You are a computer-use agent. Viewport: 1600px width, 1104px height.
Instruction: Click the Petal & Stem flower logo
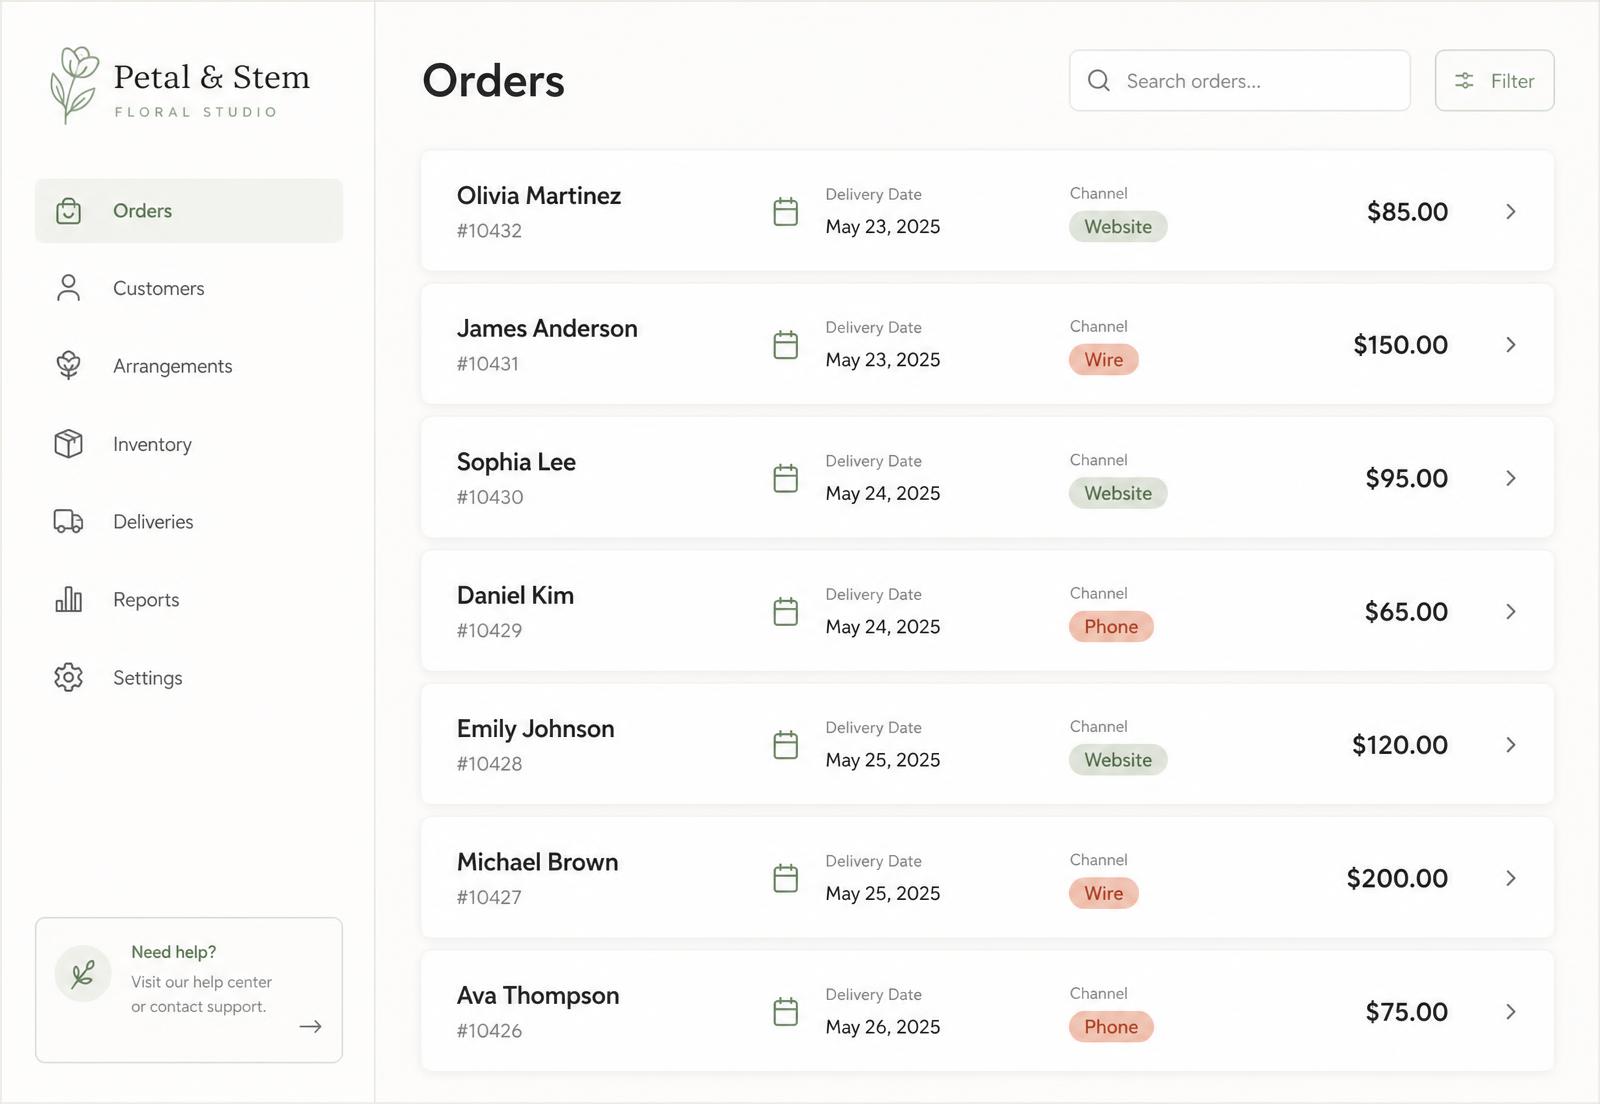(74, 85)
